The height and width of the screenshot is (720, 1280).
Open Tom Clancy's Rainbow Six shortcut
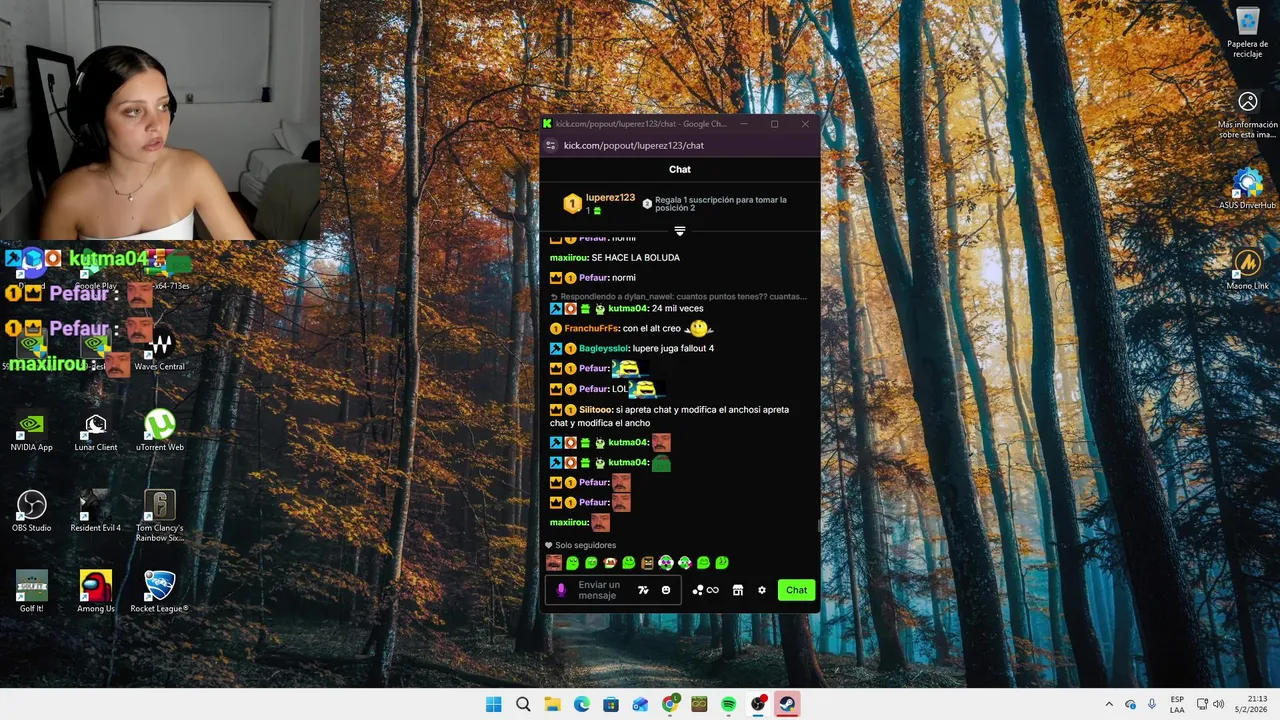click(x=160, y=515)
